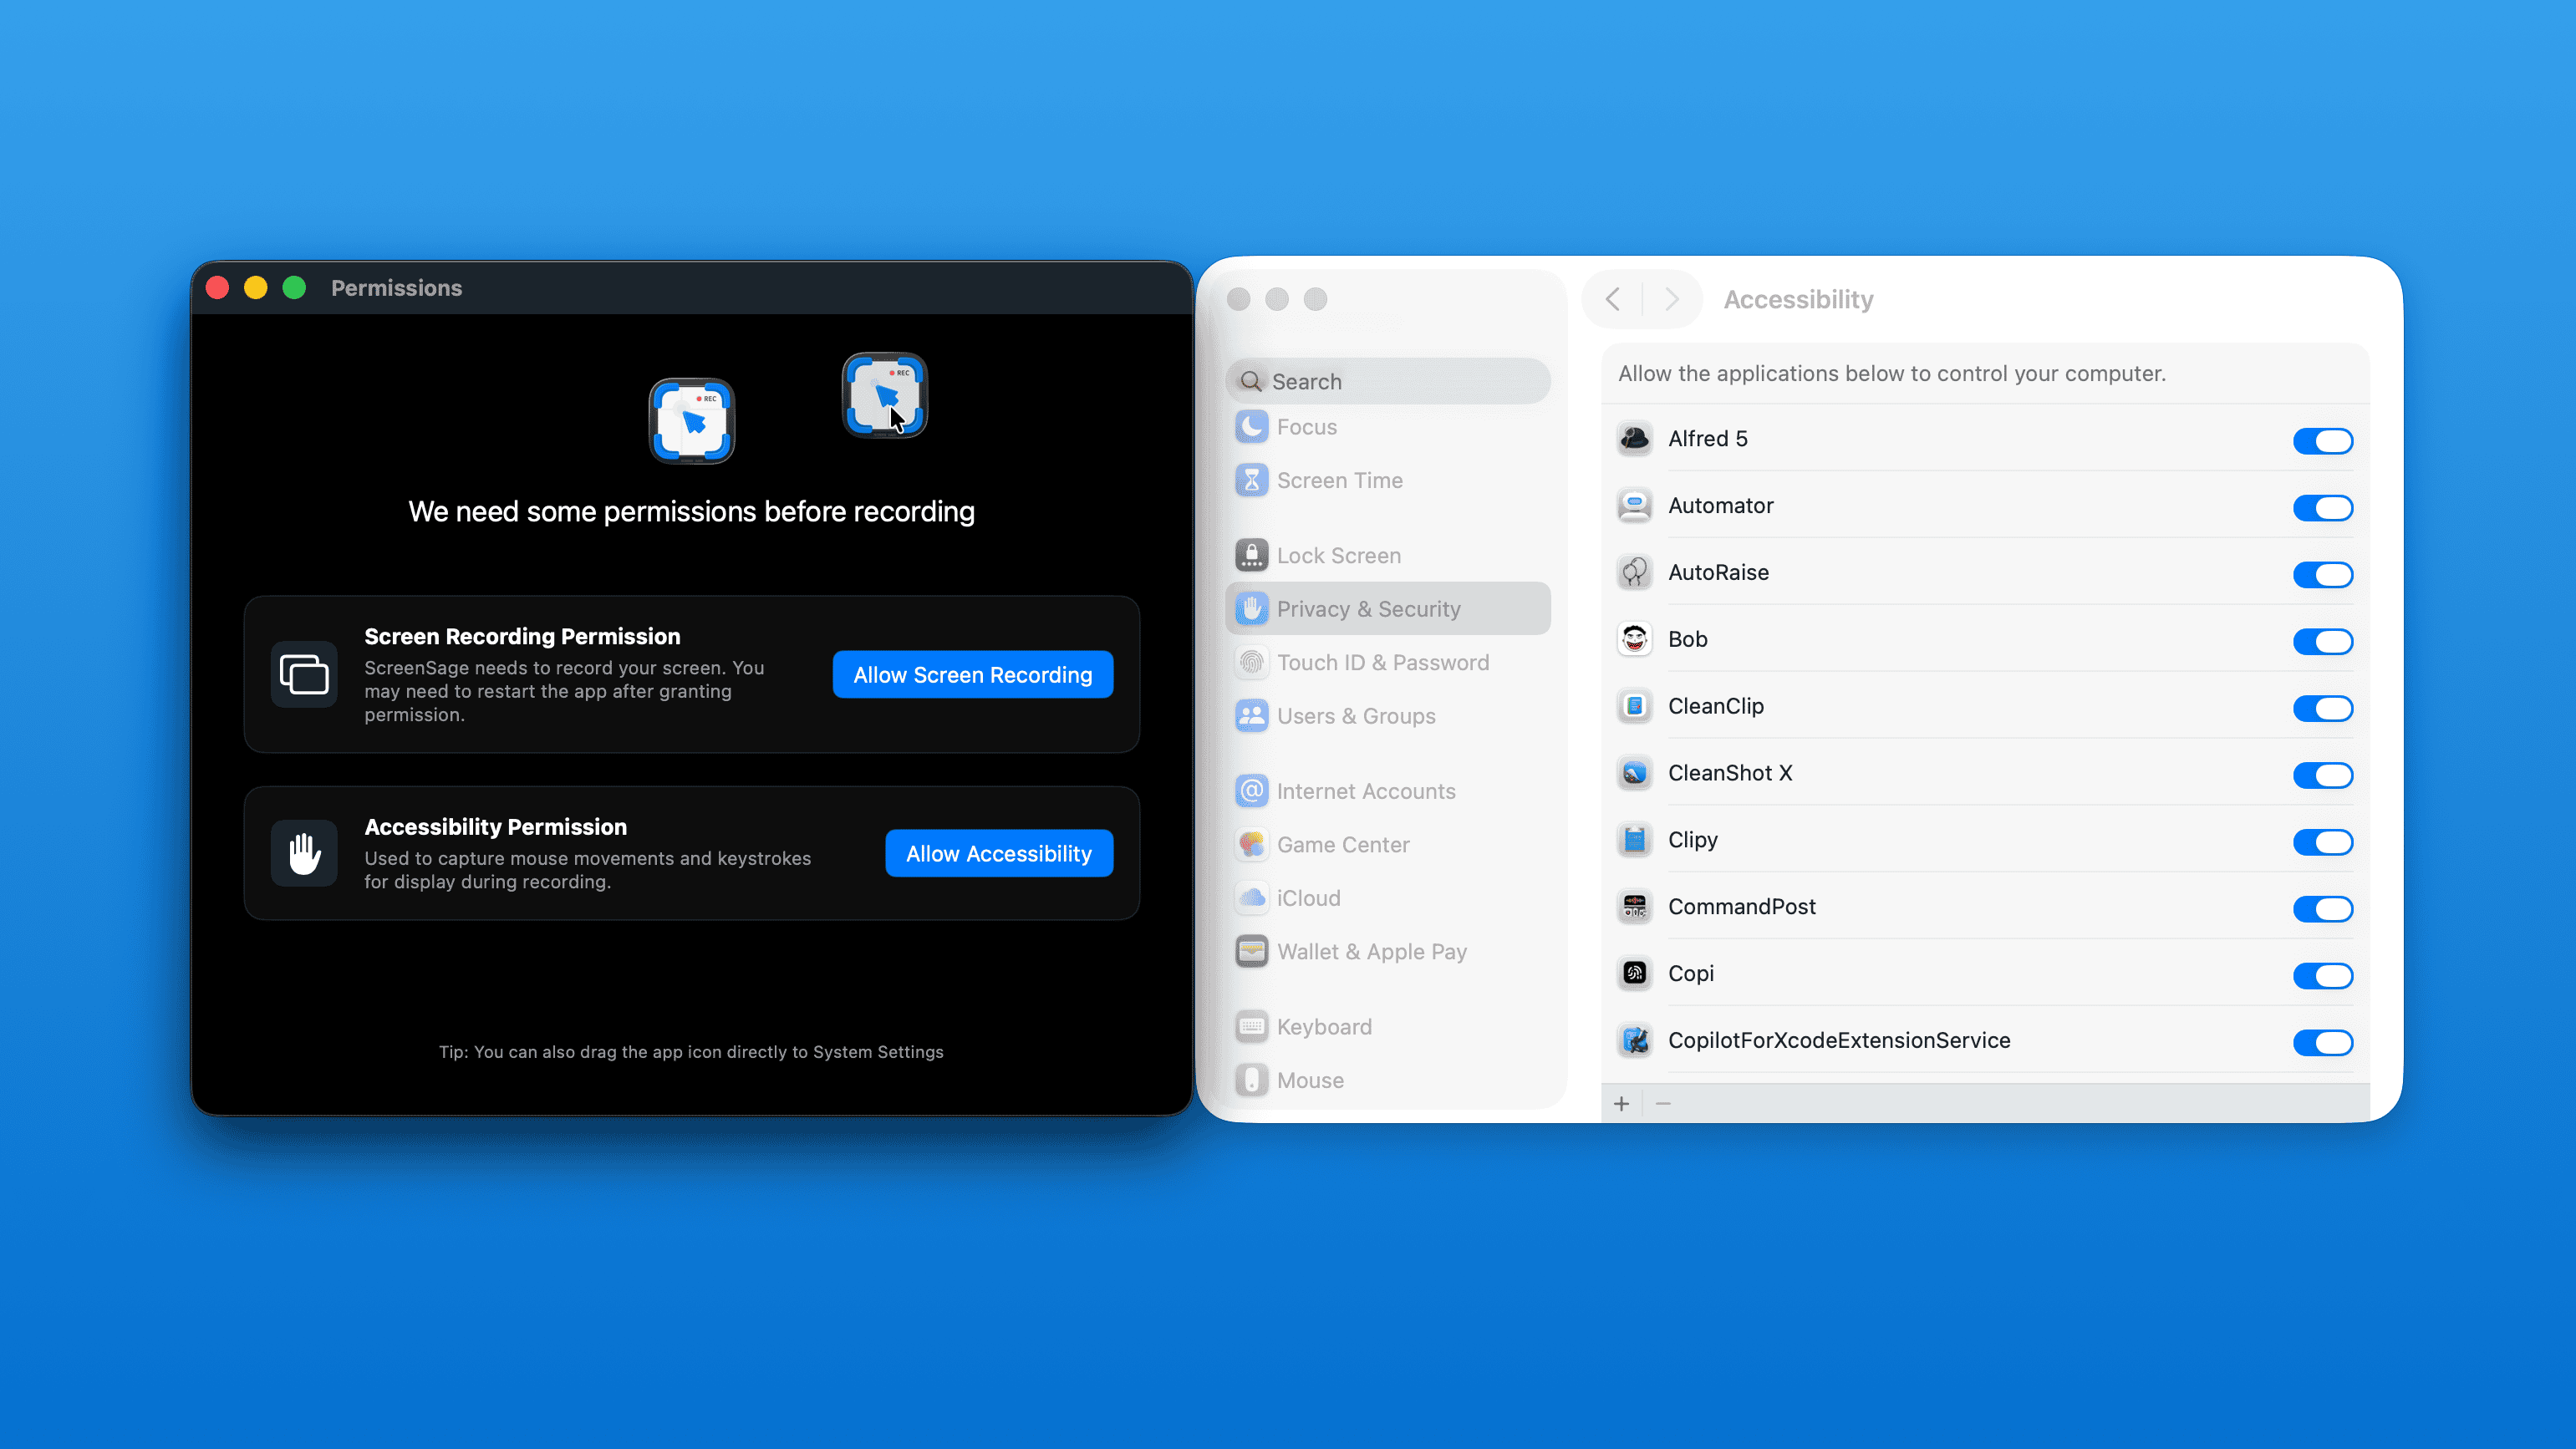This screenshot has width=2576, height=1449.
Task: Click the minus icon below the app list
Action: point(1663,1103)
